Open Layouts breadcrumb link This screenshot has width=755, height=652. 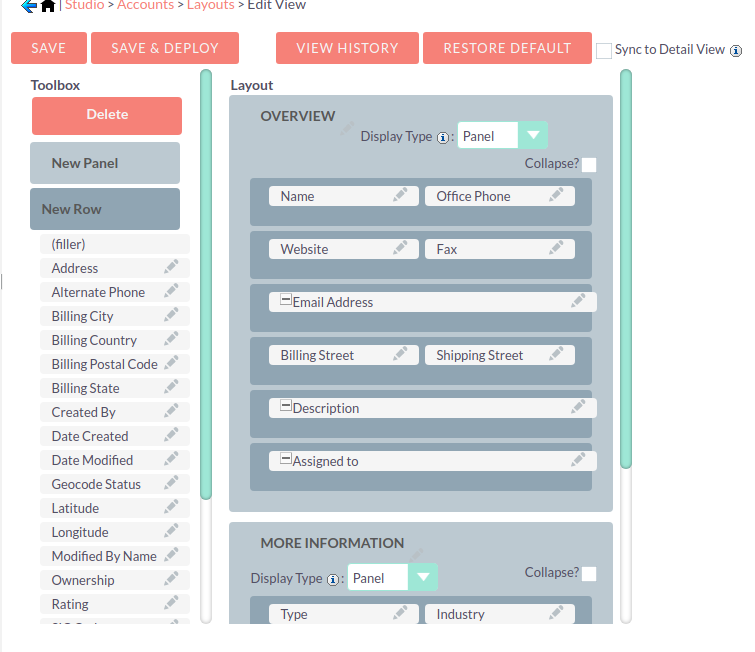(x=210, y=6)
